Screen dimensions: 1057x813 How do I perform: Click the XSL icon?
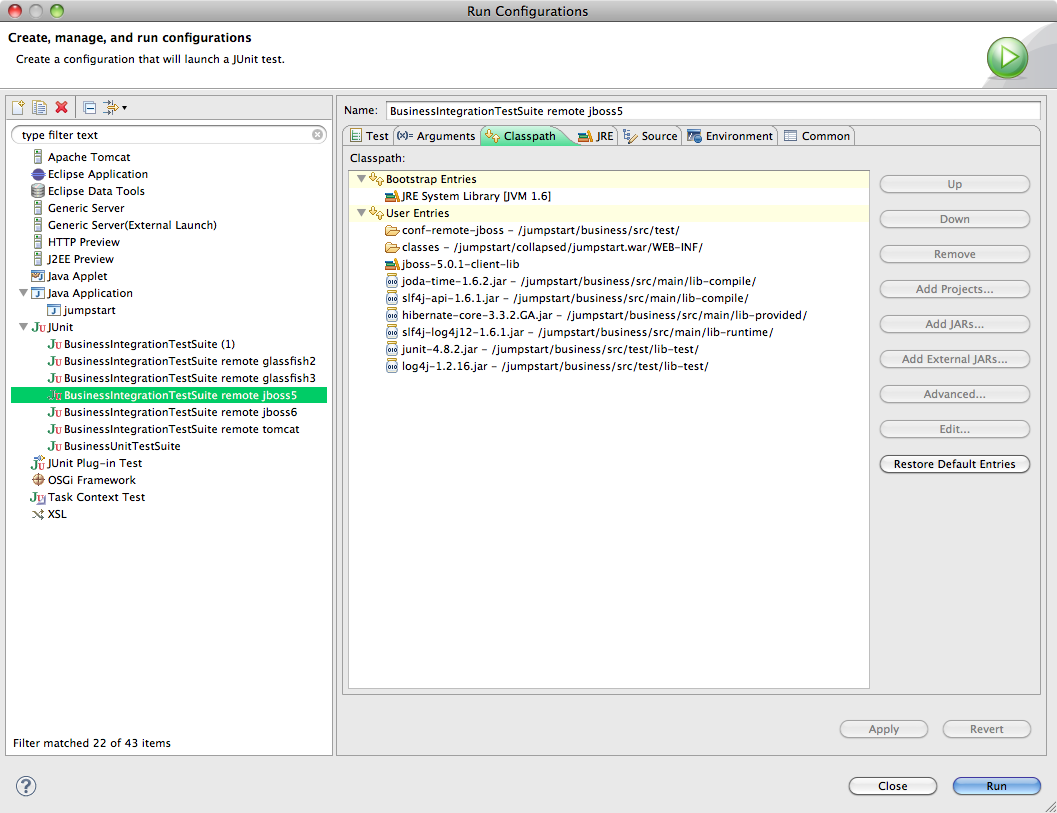click(x=38, y=514)
